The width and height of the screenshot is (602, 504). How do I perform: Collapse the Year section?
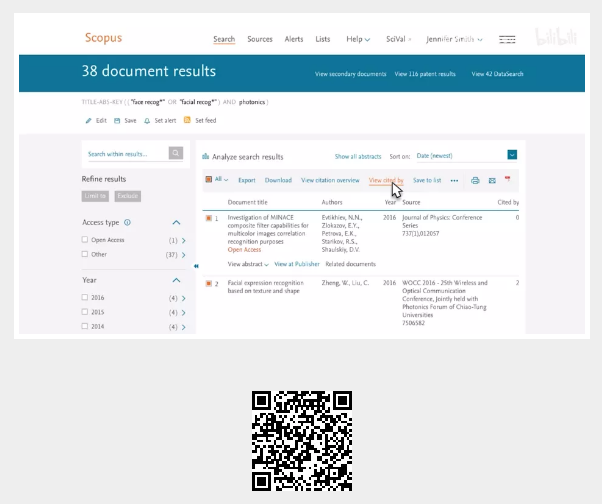(176, 280)
